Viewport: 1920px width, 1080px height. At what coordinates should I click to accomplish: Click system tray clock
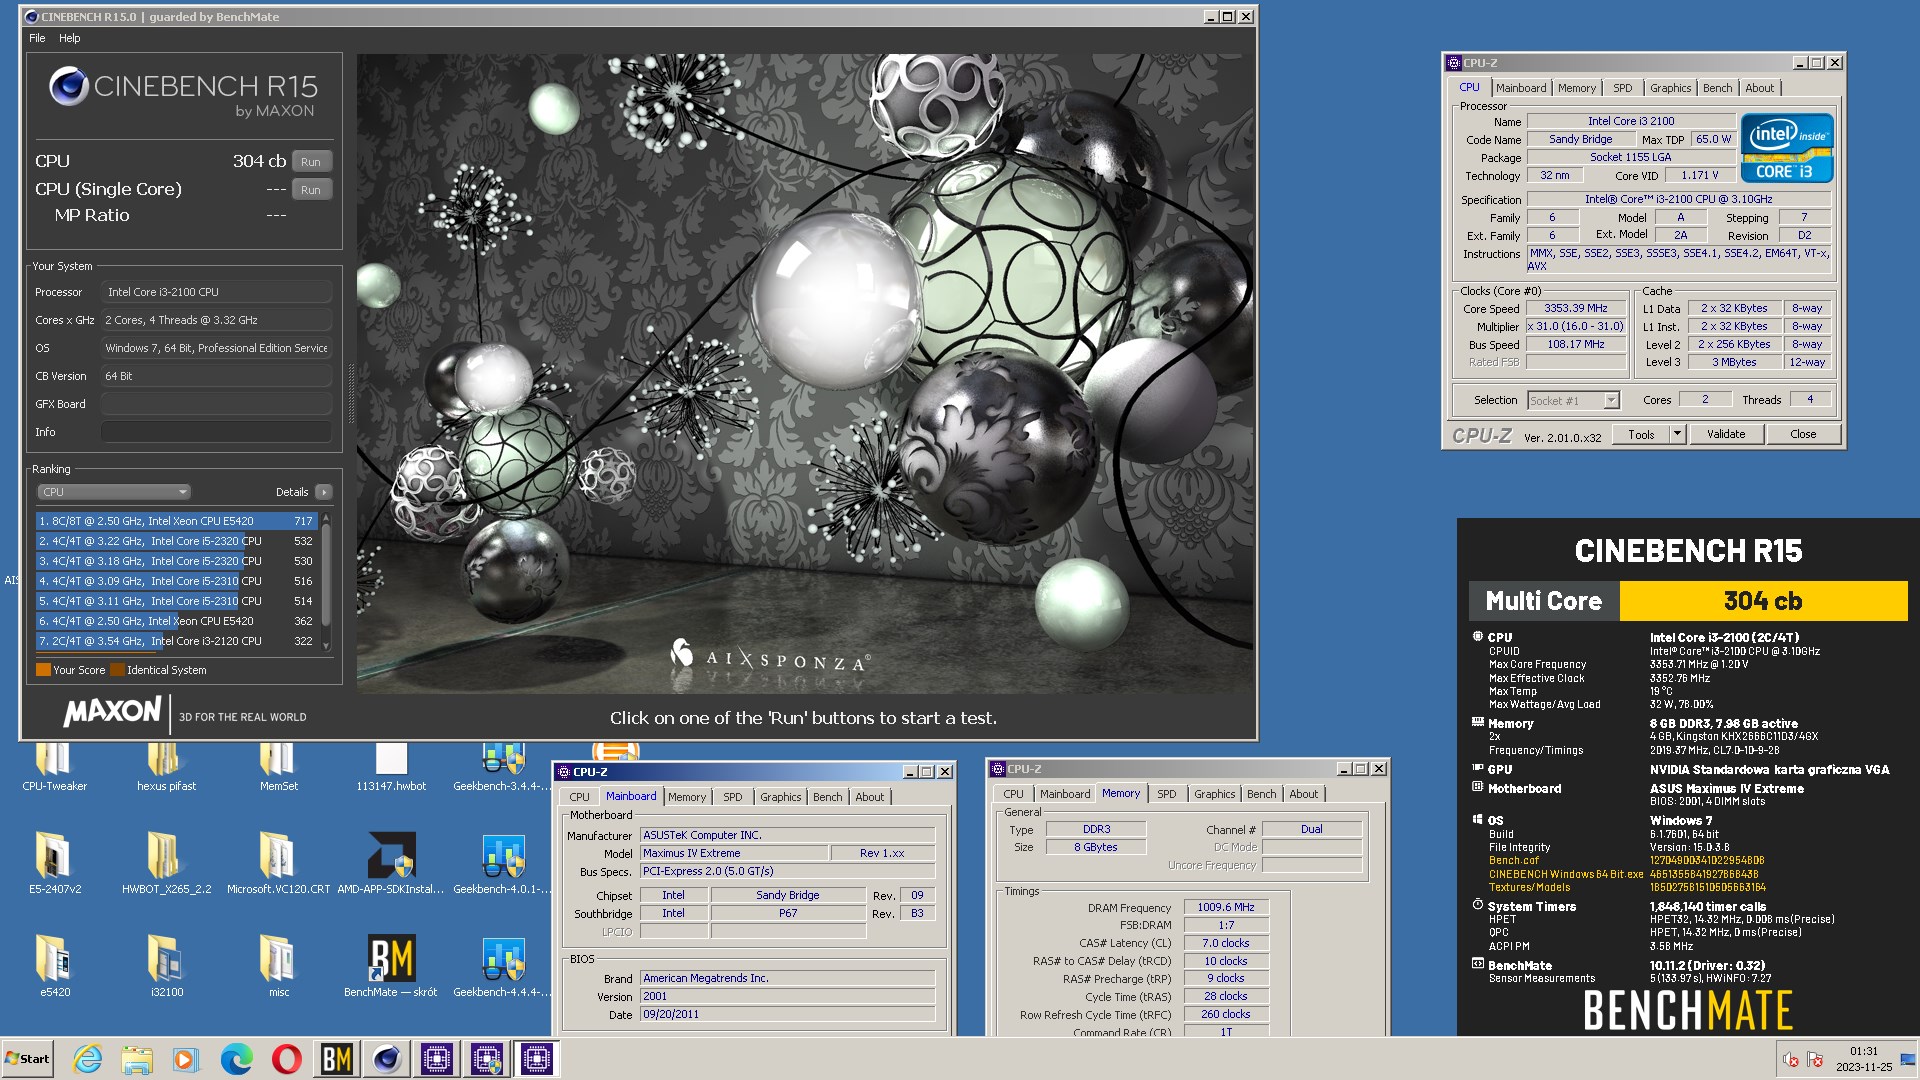pos(1864,1059)
